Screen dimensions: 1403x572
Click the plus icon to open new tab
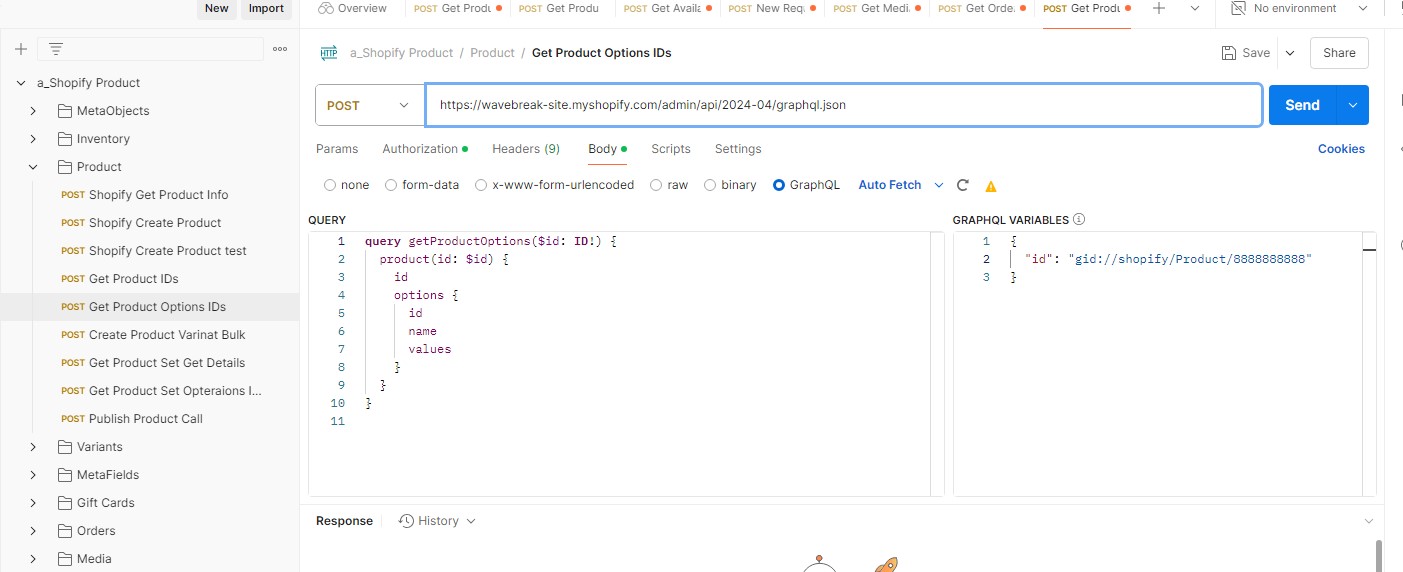[1159, 8]
